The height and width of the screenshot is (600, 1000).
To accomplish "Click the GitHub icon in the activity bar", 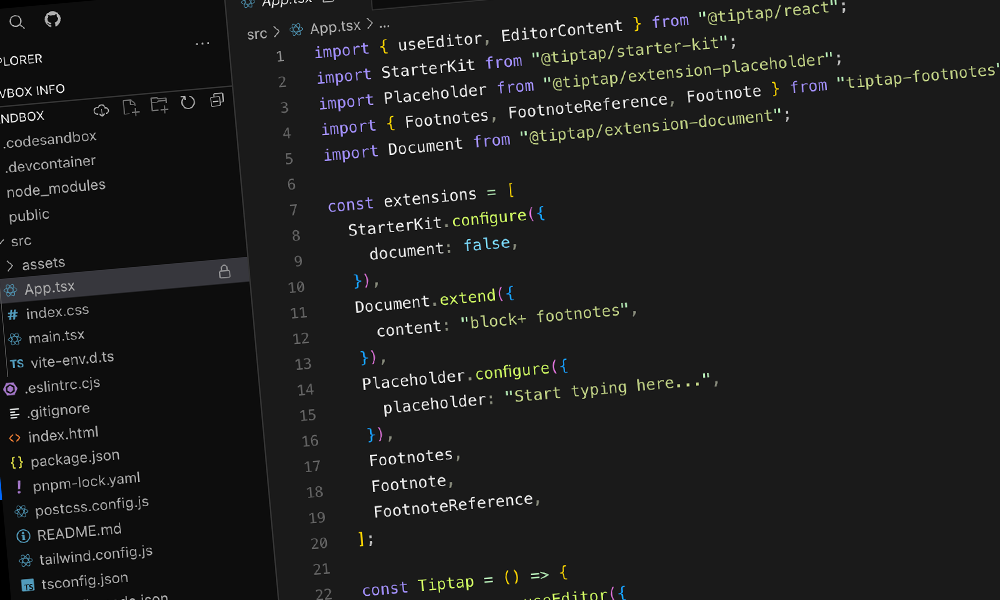I will coord(53,19).
